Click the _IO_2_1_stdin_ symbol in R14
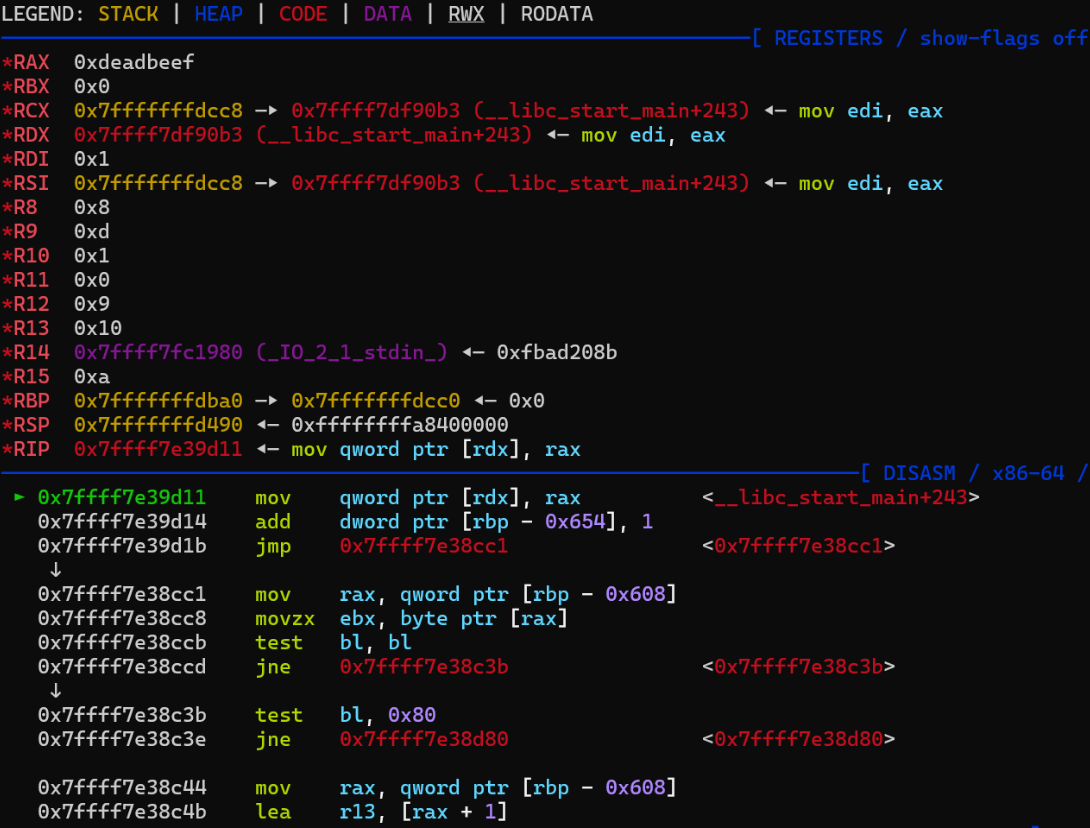1090x828 pixels. point(354,352)
